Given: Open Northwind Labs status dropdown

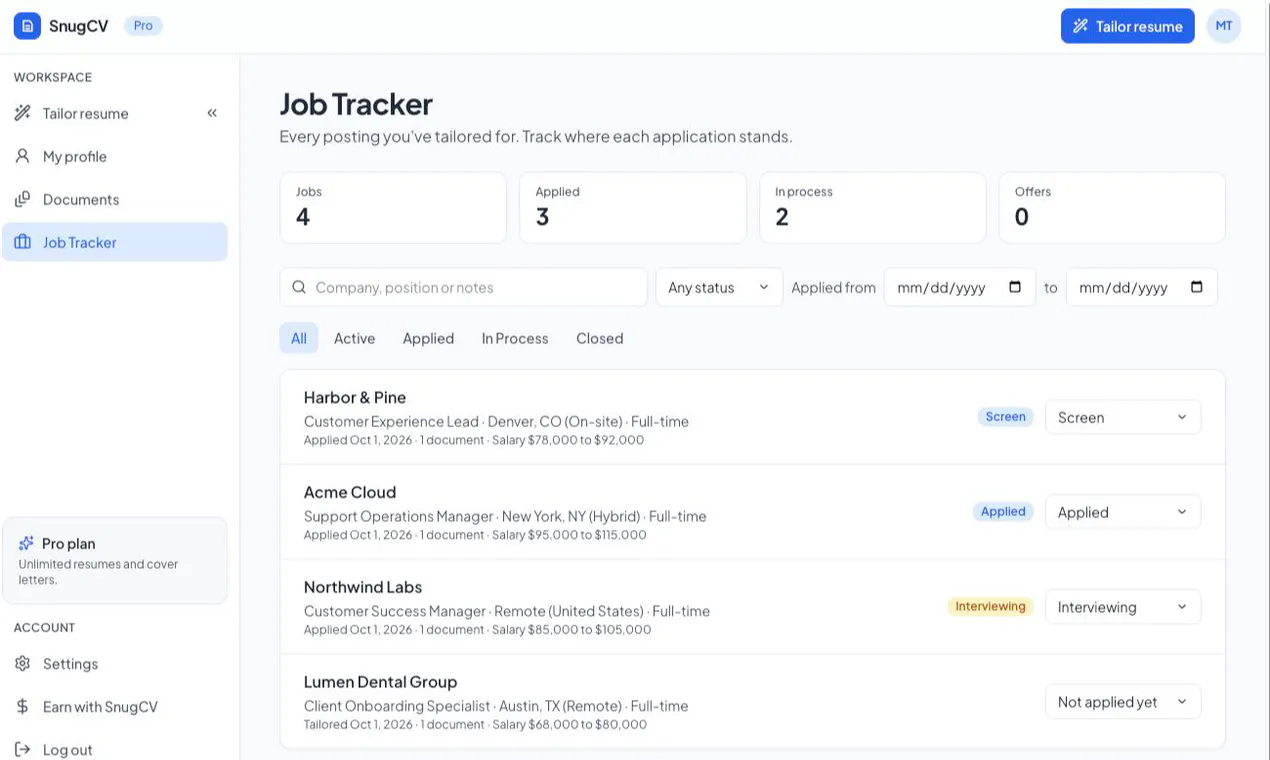Looking at the screenshot, I should pos(1123,607).
